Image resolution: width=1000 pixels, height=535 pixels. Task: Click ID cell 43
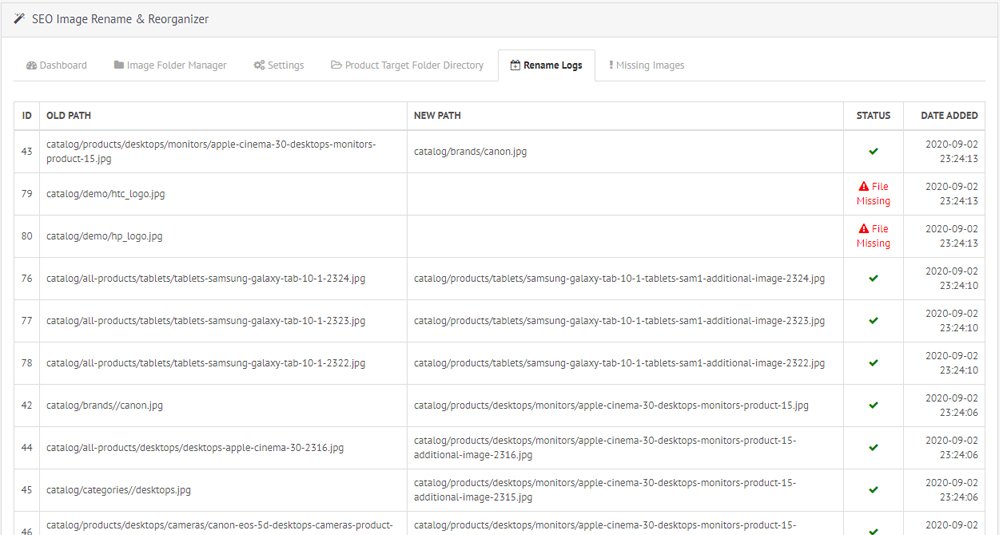coord(27,152)
